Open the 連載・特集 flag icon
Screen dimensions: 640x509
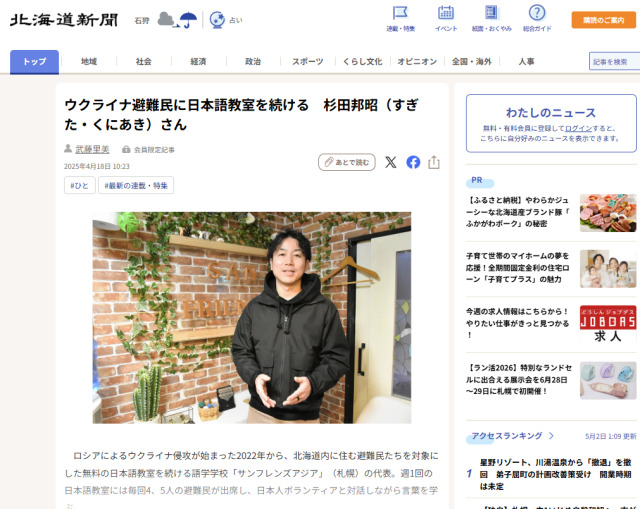[x=400, y=13]
